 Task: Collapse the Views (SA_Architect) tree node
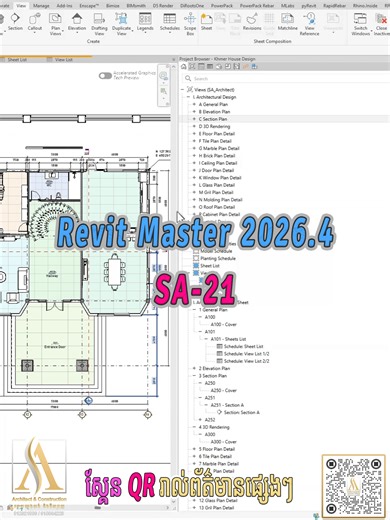tap(183, 89)
